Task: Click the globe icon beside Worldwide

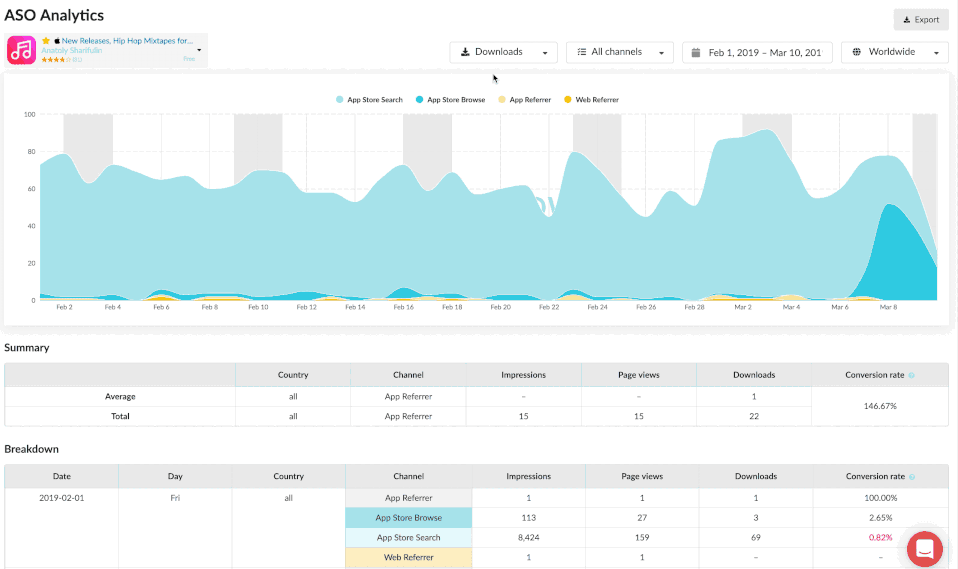Action: click(x=856, y=52)
